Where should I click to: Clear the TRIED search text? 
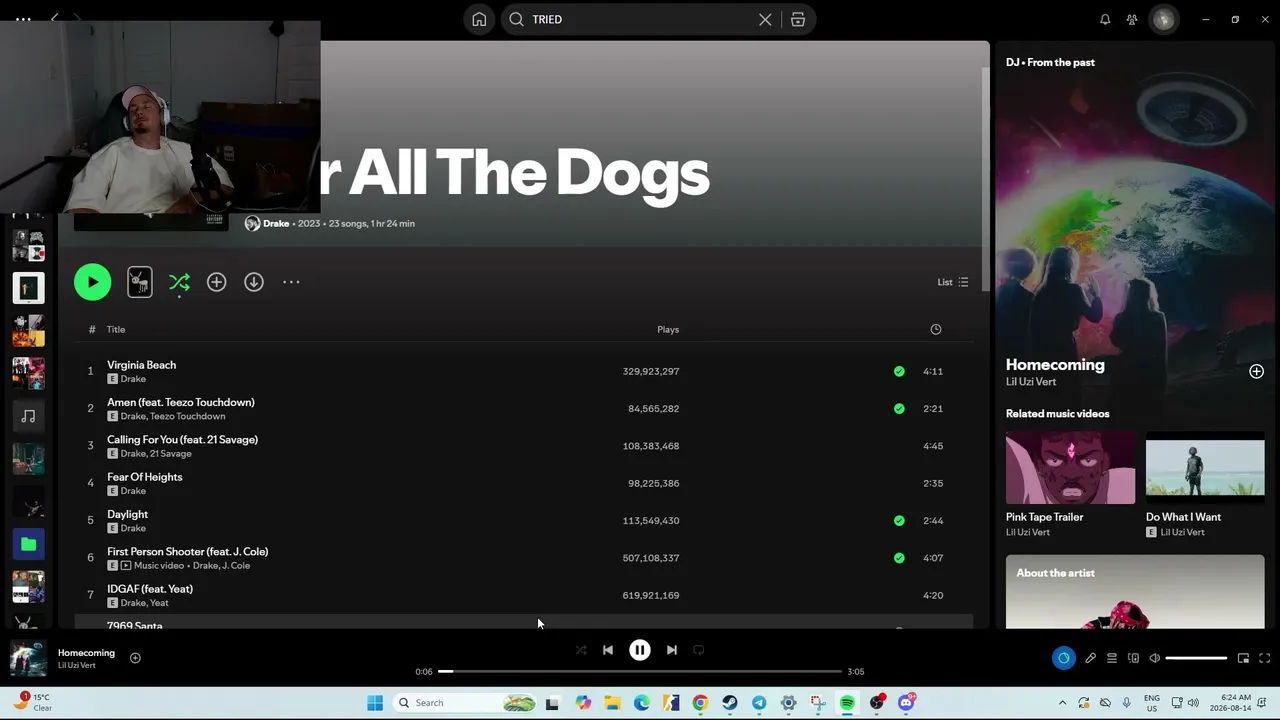(x=765, y=19)
